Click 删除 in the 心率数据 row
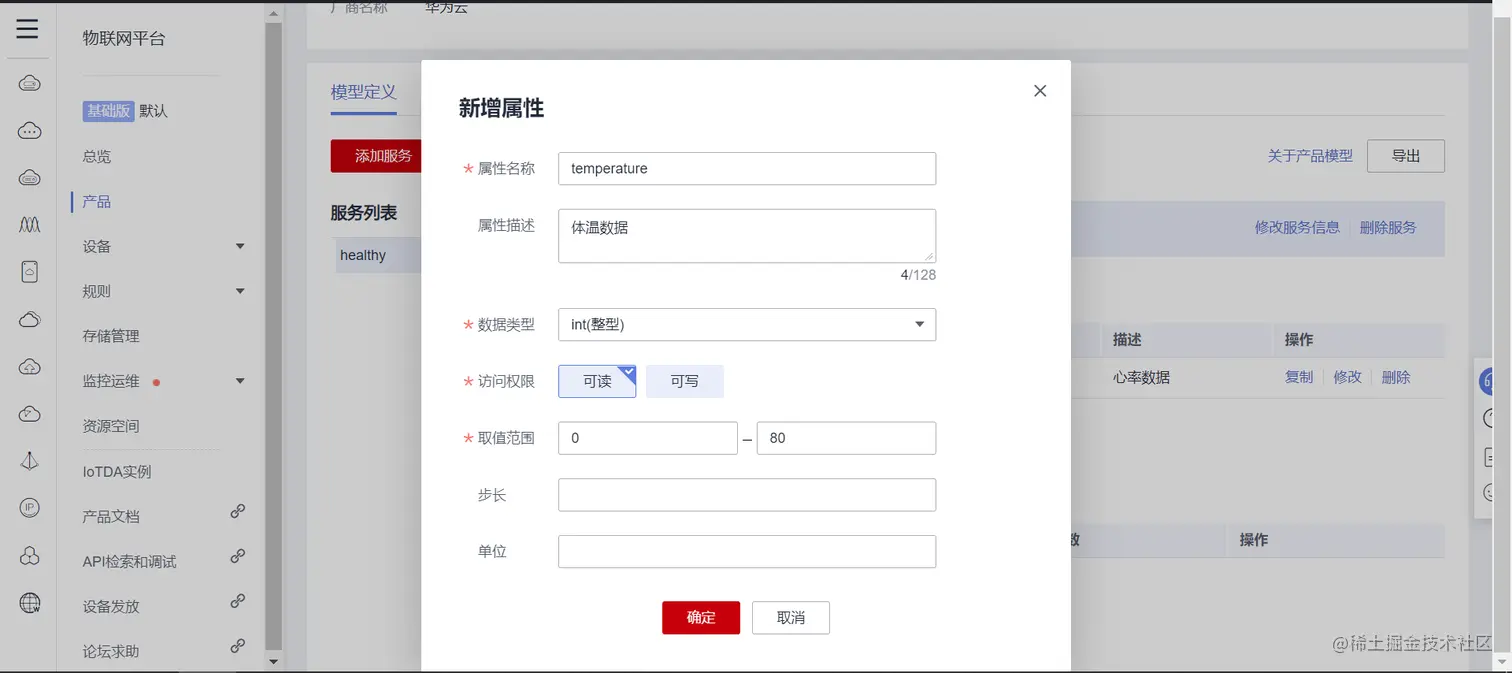The height and width of the screenshot is (673, 1512). pos(1396,377)
